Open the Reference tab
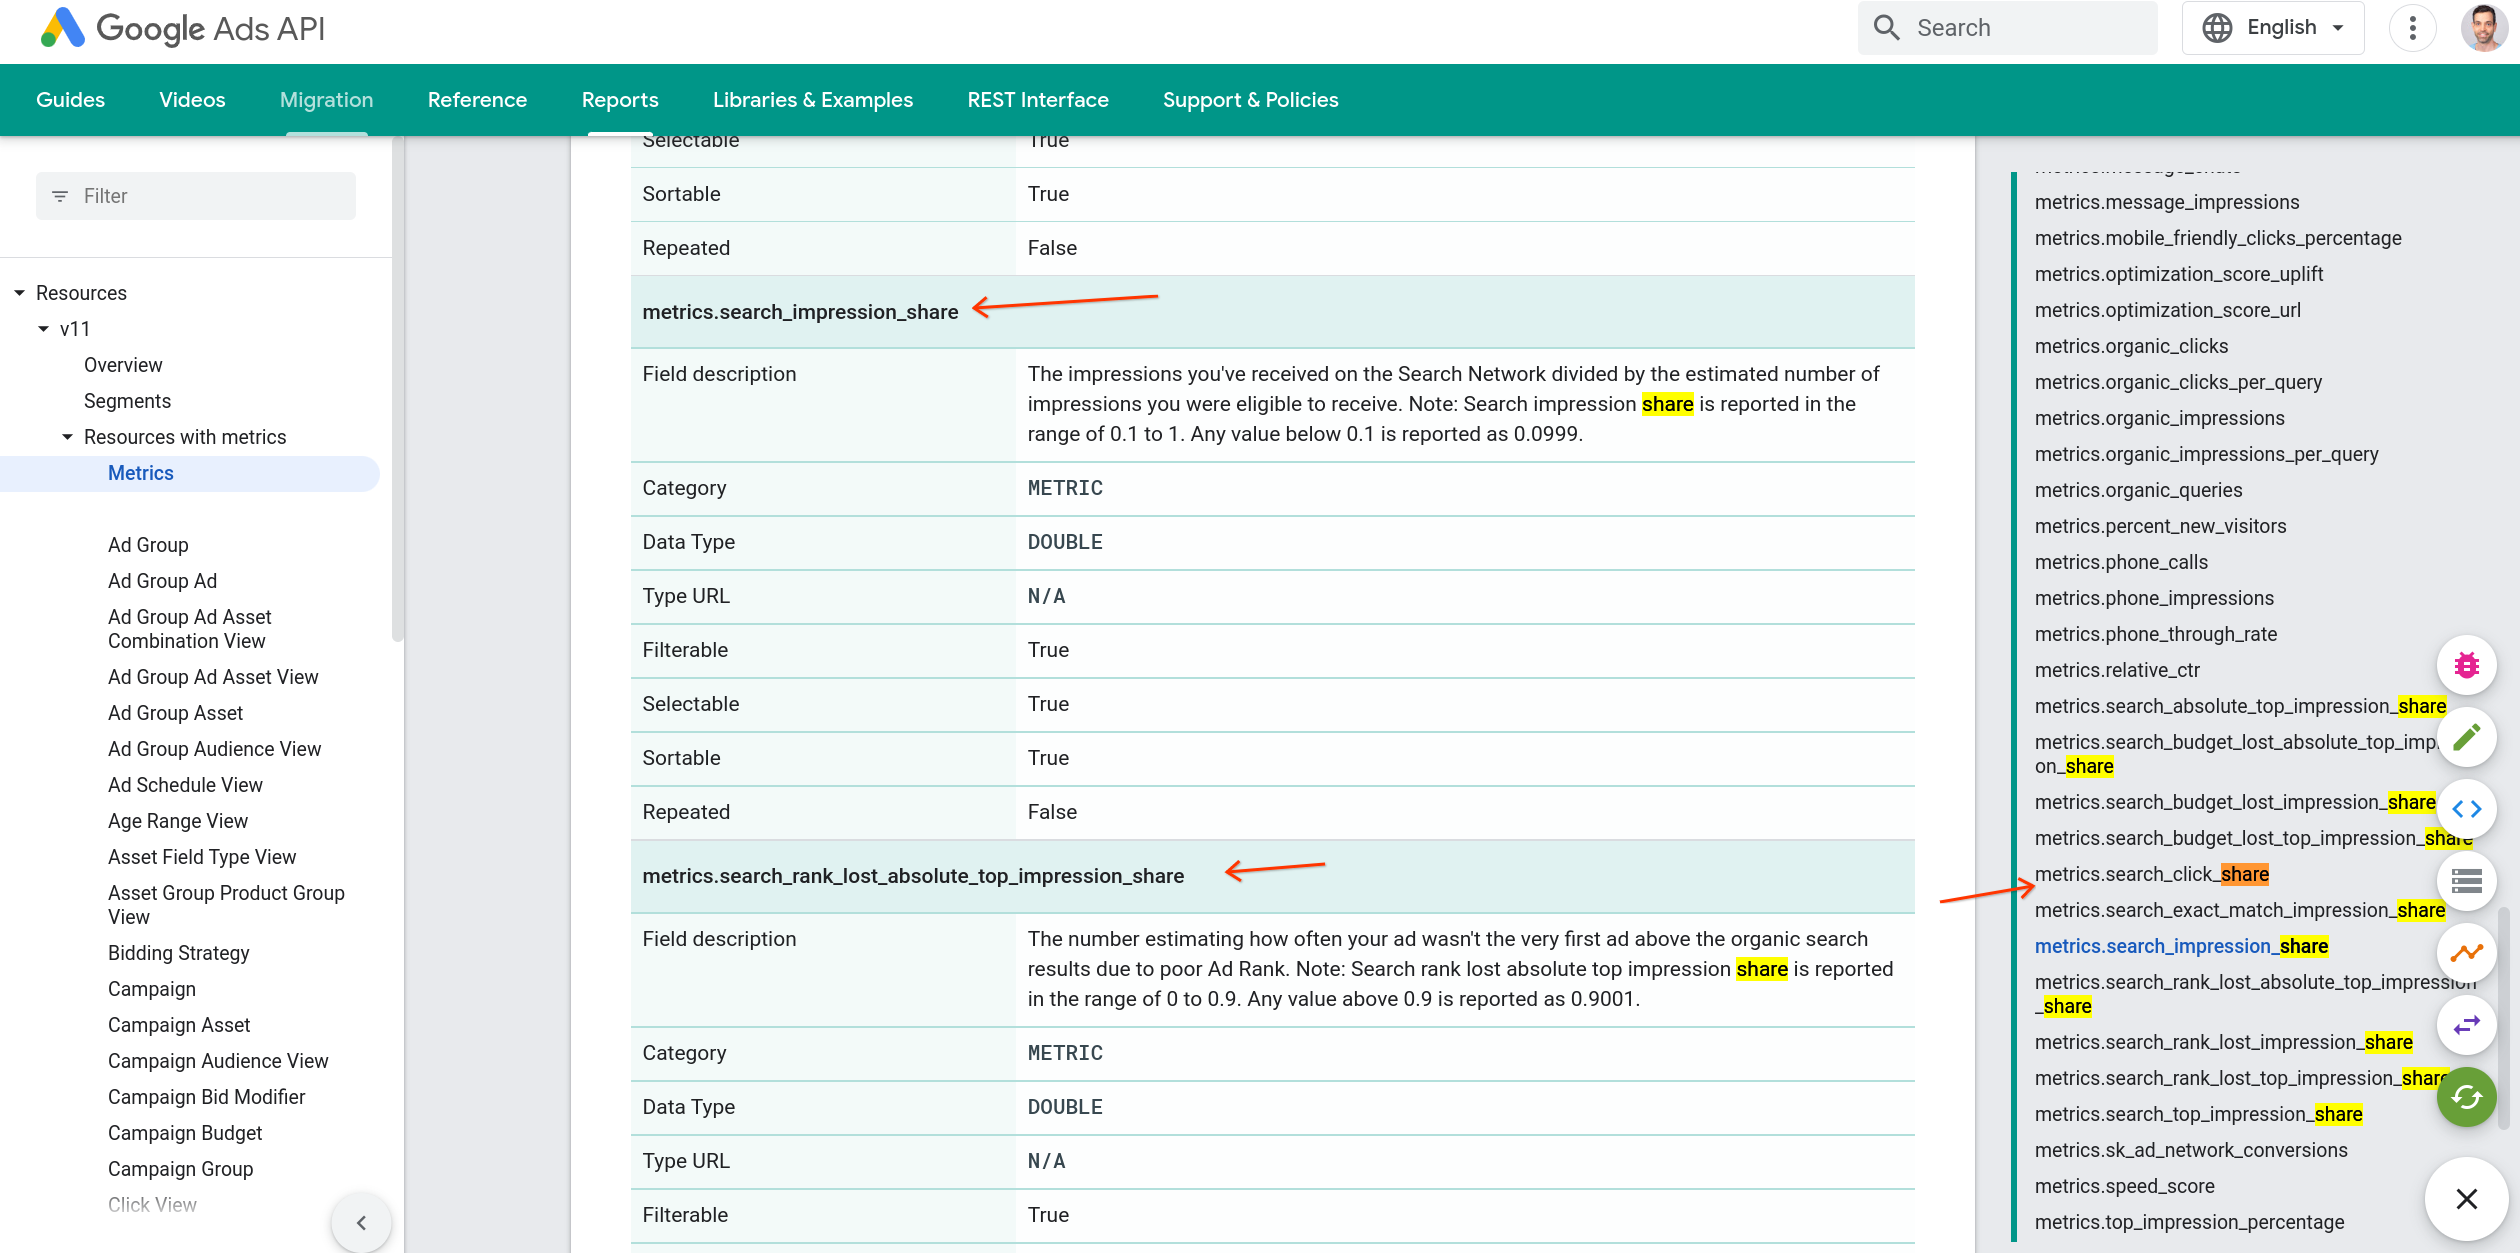This screenshot has width=2520, height=1253. pyautogui.click(x=477, y=100)
